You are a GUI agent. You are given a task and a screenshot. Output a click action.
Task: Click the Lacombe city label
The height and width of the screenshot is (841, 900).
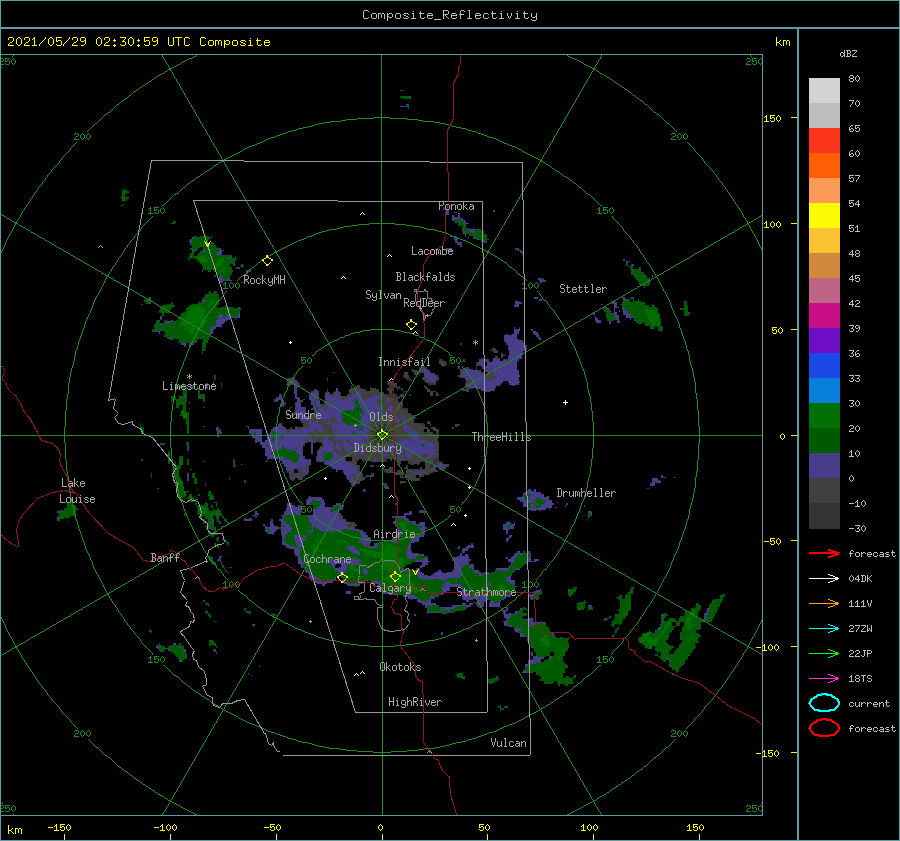pos(432,251)
